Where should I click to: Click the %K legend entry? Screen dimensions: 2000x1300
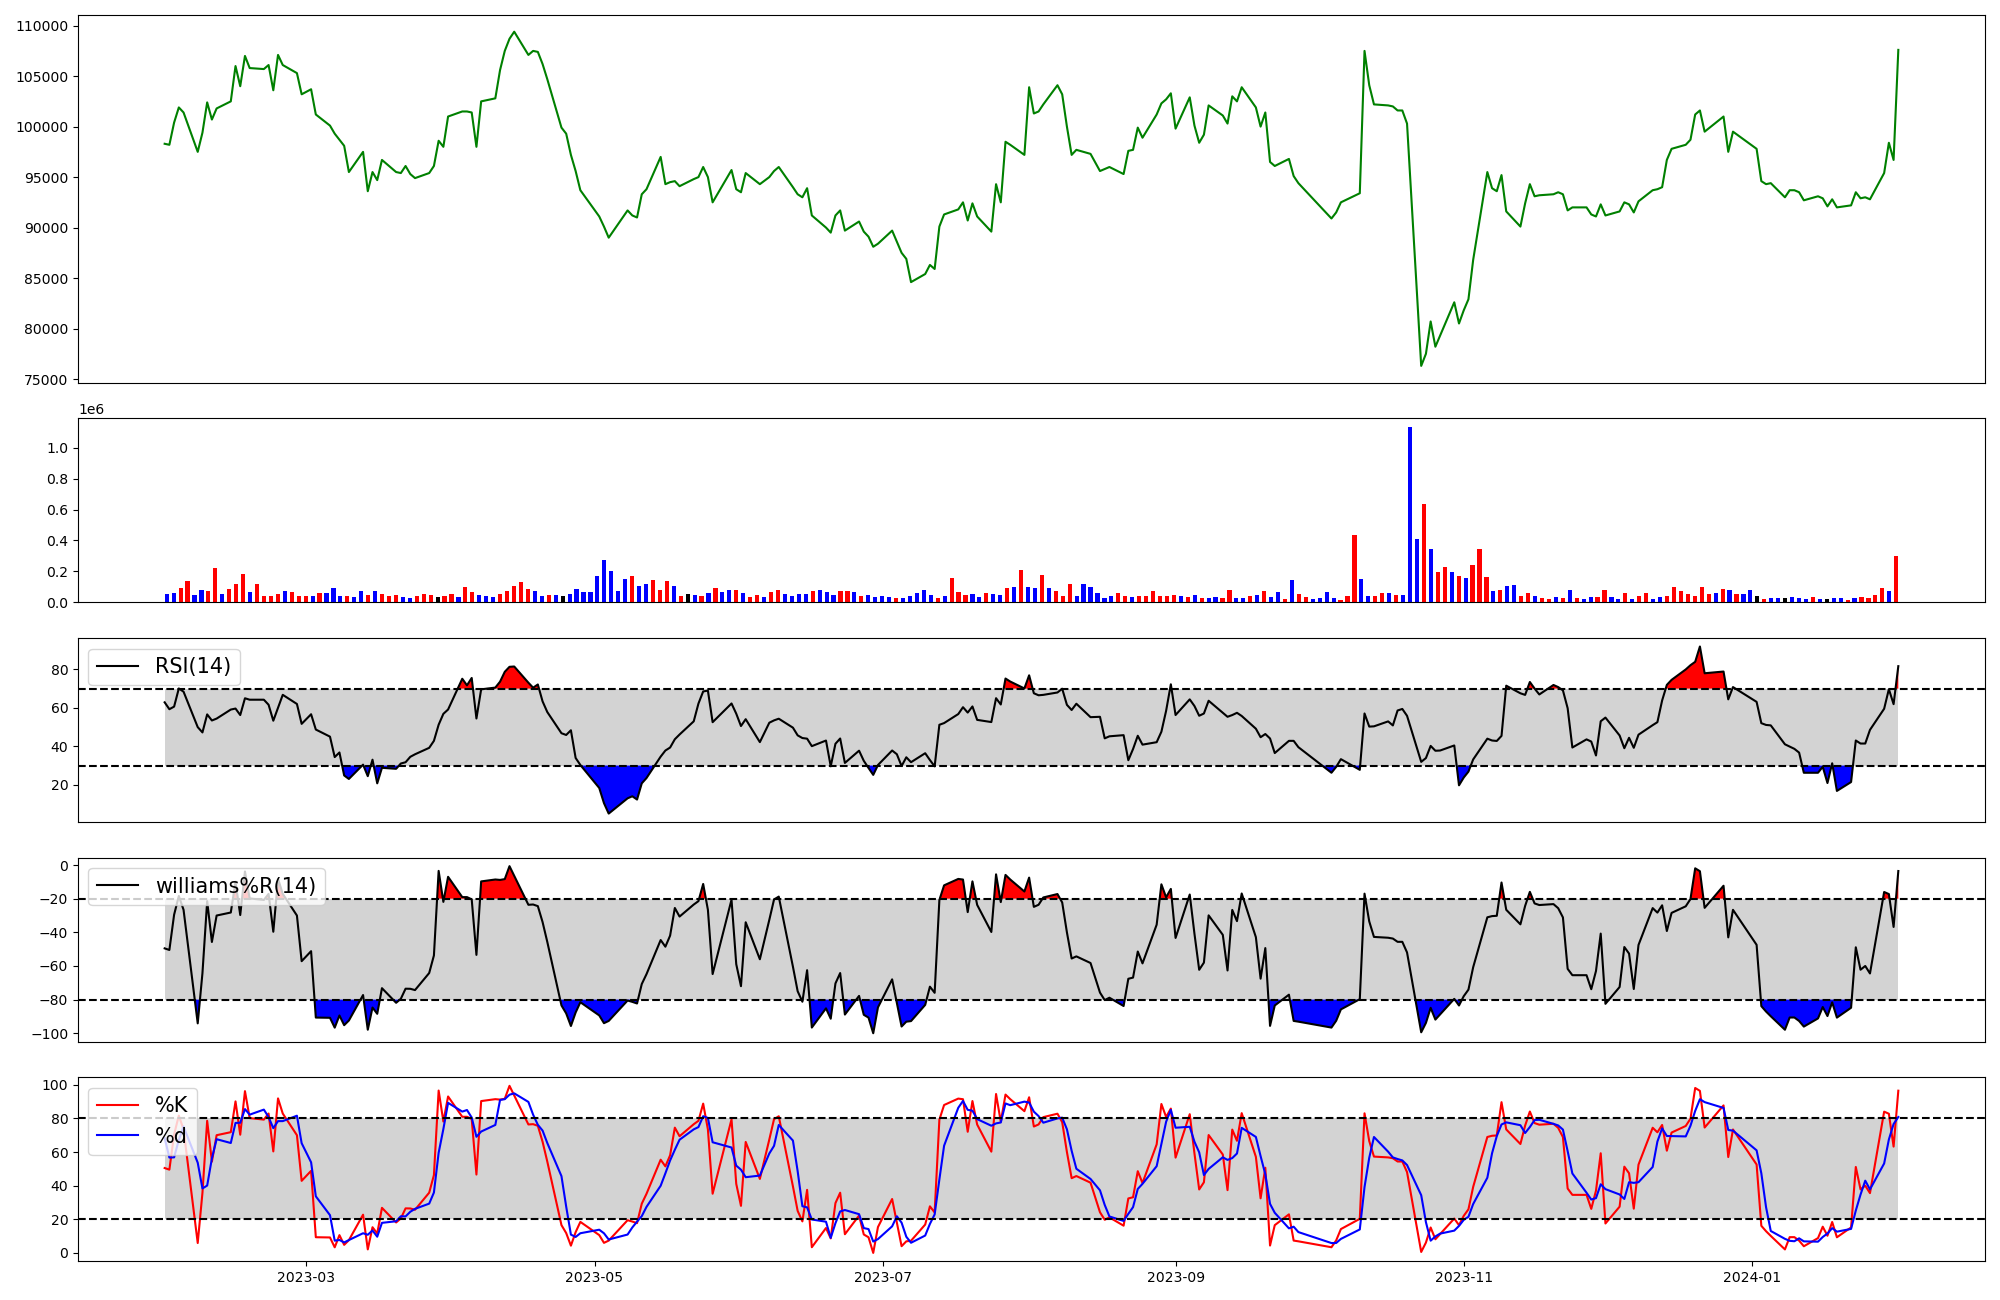(x=171, y=1104)
